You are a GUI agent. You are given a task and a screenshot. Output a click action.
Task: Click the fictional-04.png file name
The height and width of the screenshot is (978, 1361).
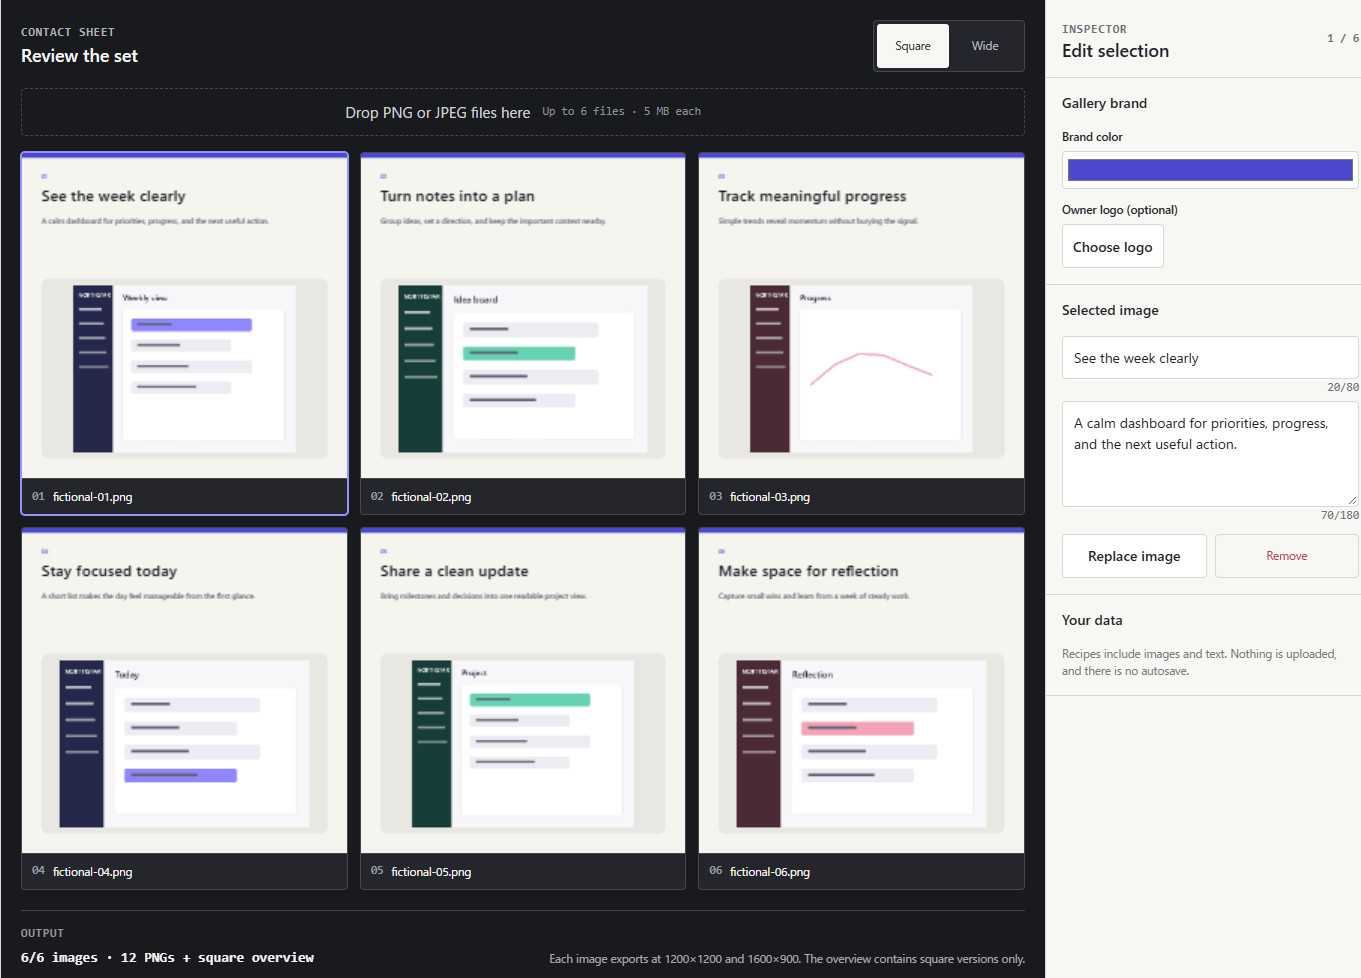pos(92,872)
